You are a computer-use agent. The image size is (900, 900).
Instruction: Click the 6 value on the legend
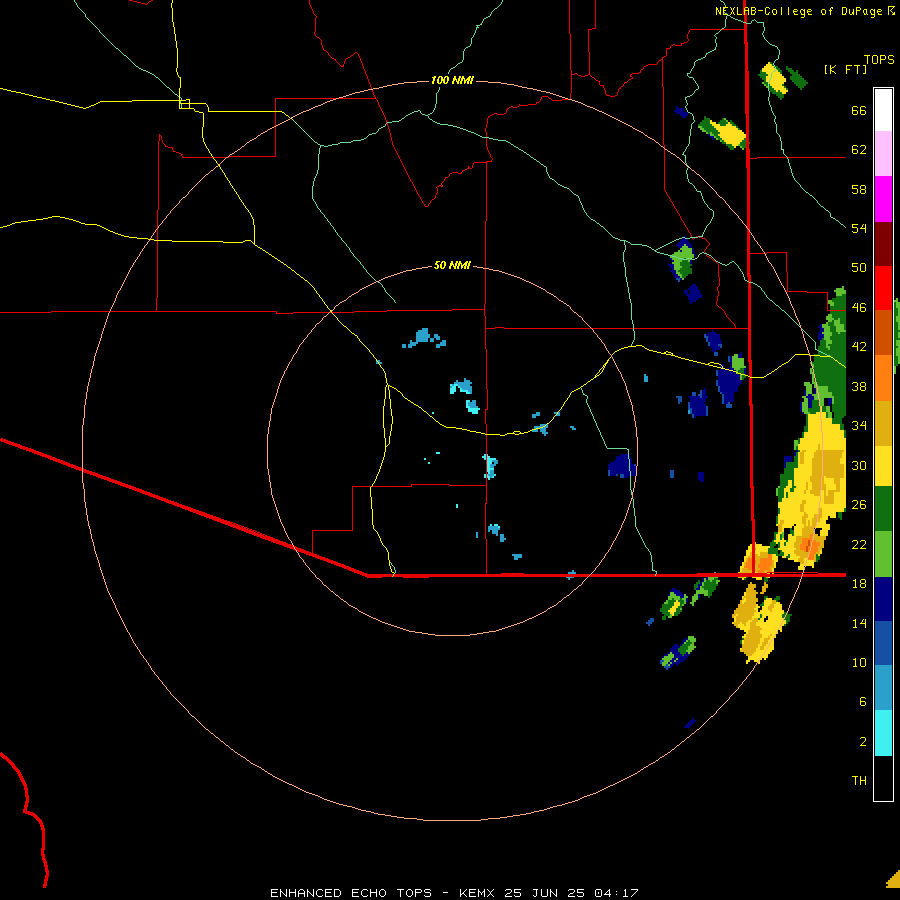click(x=862, y=701)
